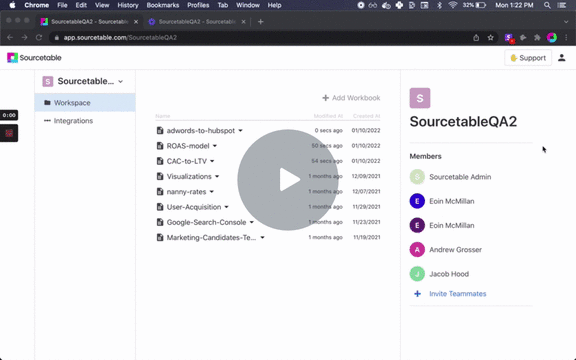The width and height of the screenshot is (576, 360).
Task: Bookmark this page with the star icon
Action: click(490, 37)
